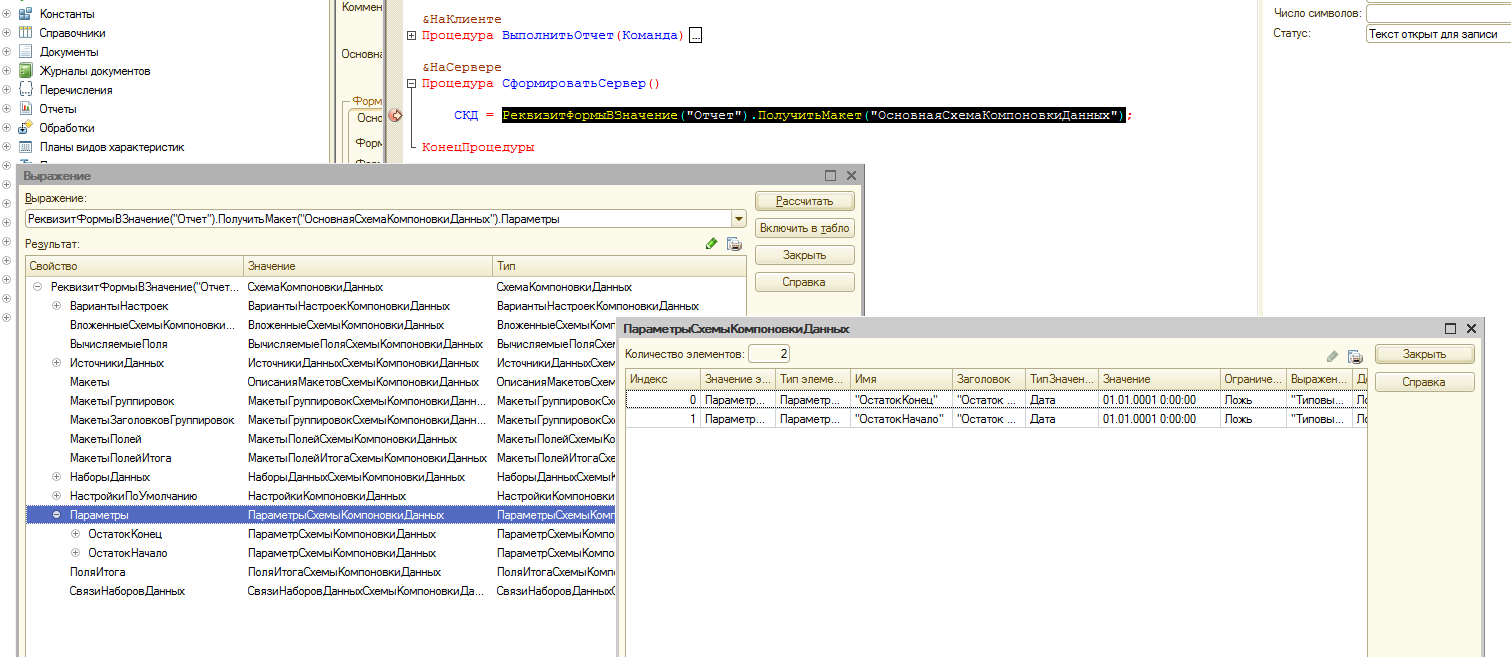Image resolution: width=1511 pixels, height=657 pixels.
Task: Click the Рассчитать button
Action: [805, 201]
